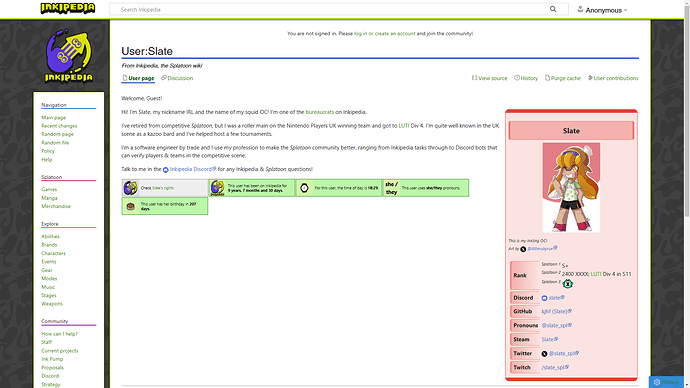Click the Discord icon in infobox

click(x=544, y=298)
